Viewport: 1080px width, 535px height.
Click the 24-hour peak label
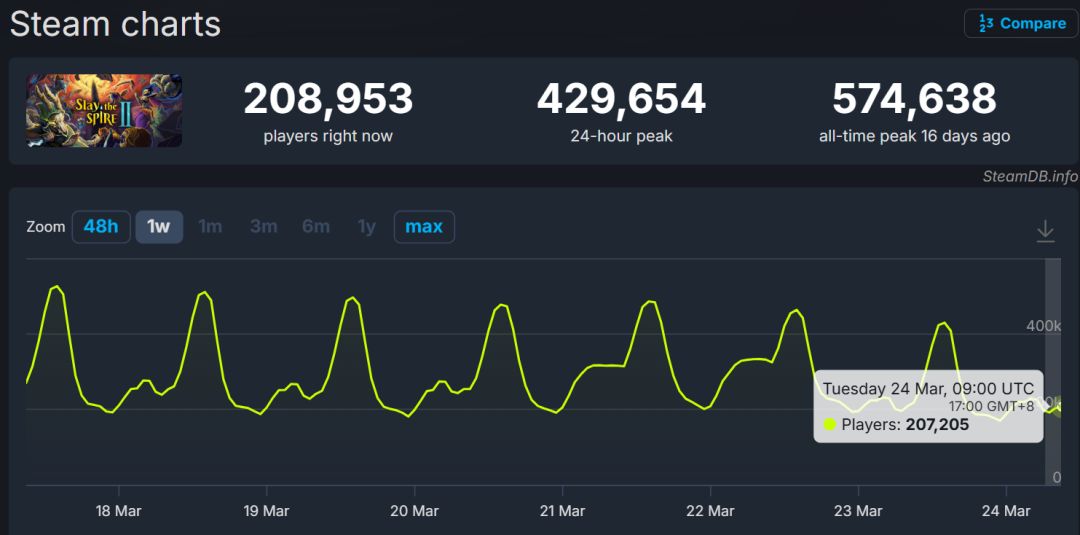(x=621, y=136)
